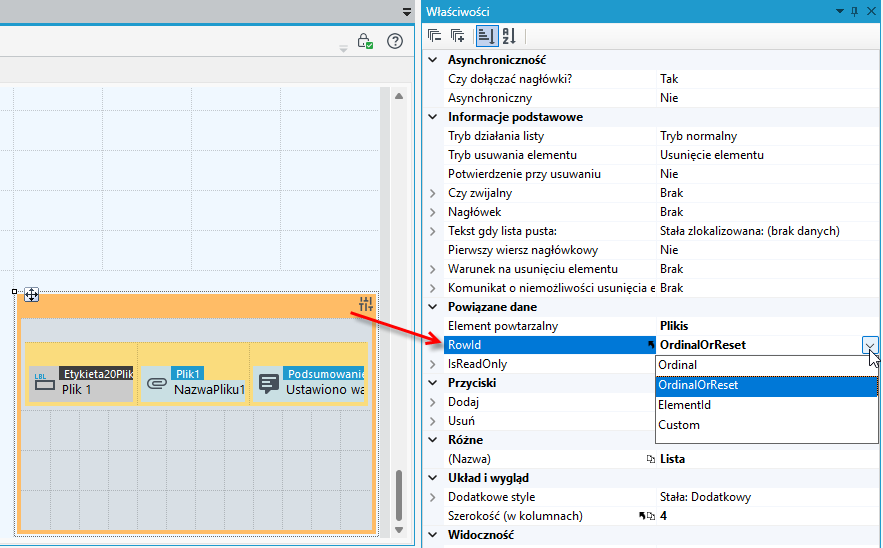Sort properties alphabetically A-Z
The image size is (883, 548).
point(509,36)
